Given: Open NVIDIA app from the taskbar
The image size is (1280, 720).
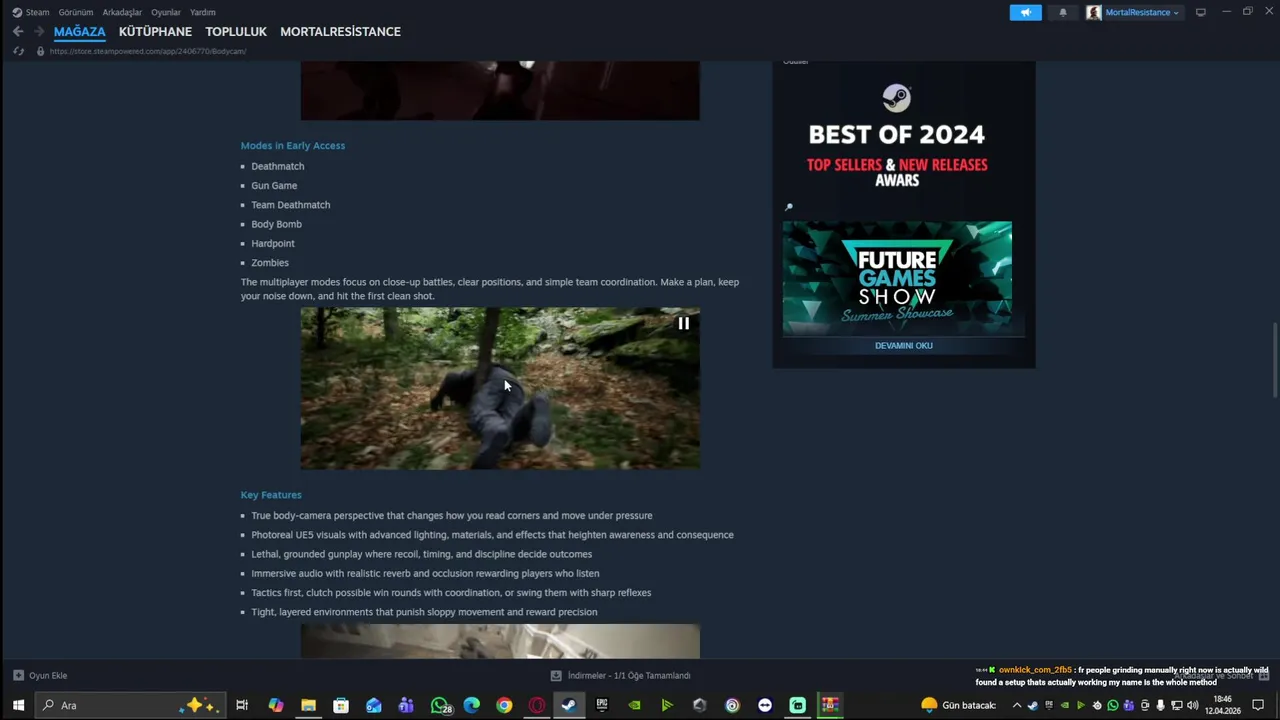Looking at the screenshot, I should click(634, 705).
